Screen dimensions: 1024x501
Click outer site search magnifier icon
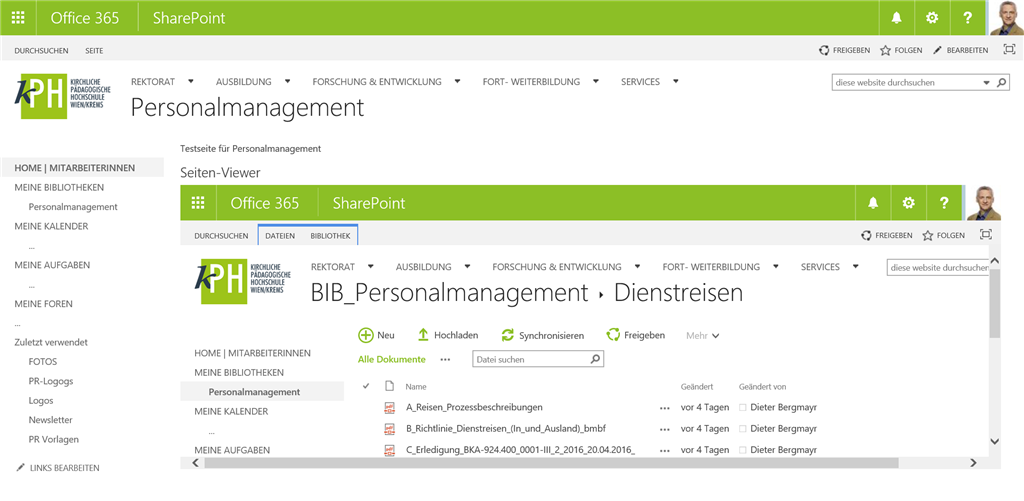click(1002, 83)
